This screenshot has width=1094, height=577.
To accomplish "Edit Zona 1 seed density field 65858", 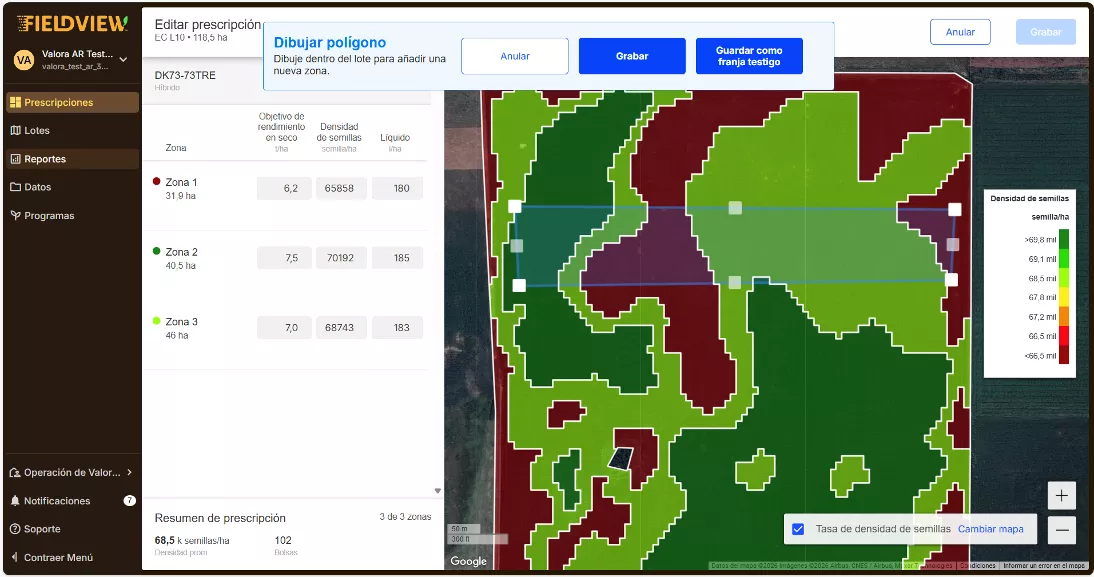I will click(x=339, y=189).
